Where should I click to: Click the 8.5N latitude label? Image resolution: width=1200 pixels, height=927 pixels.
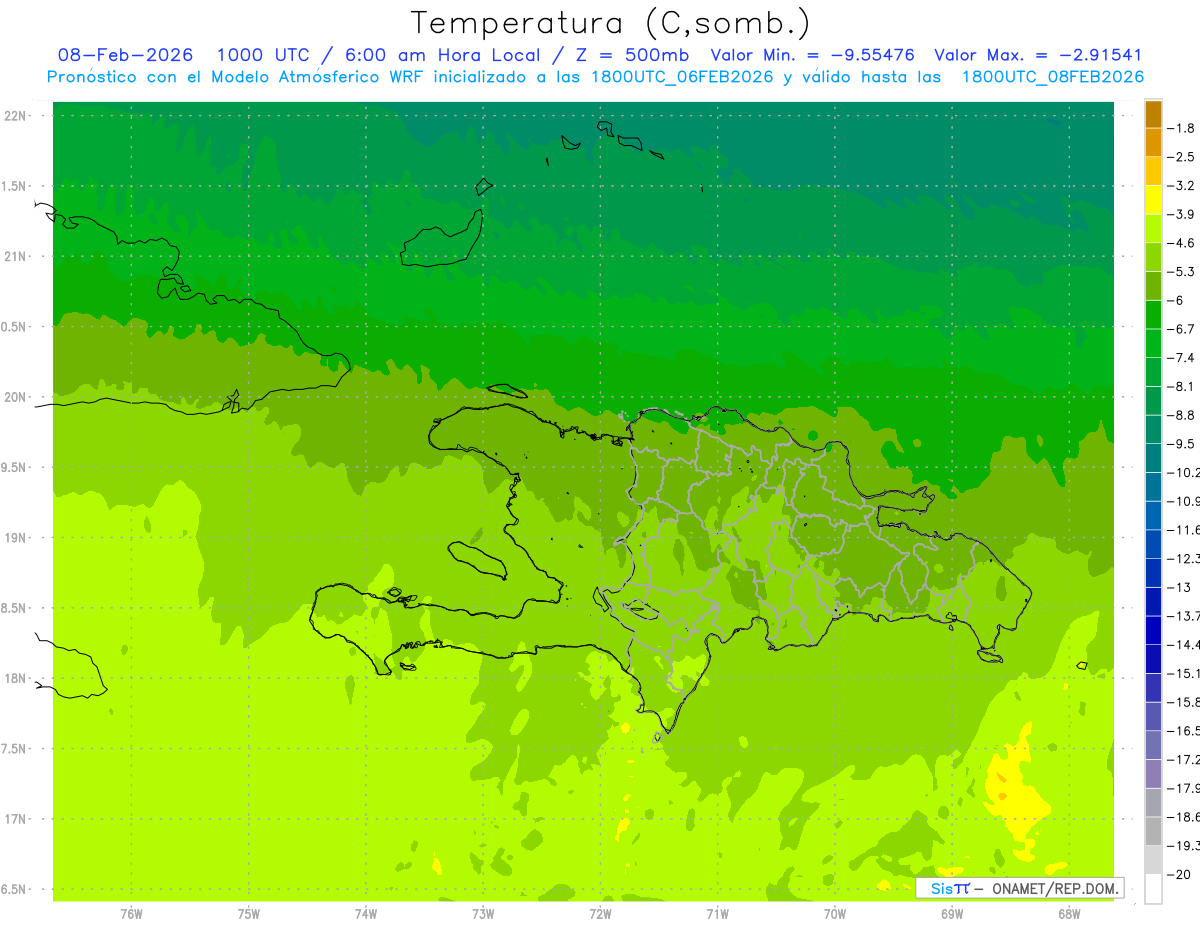point(15,608)
